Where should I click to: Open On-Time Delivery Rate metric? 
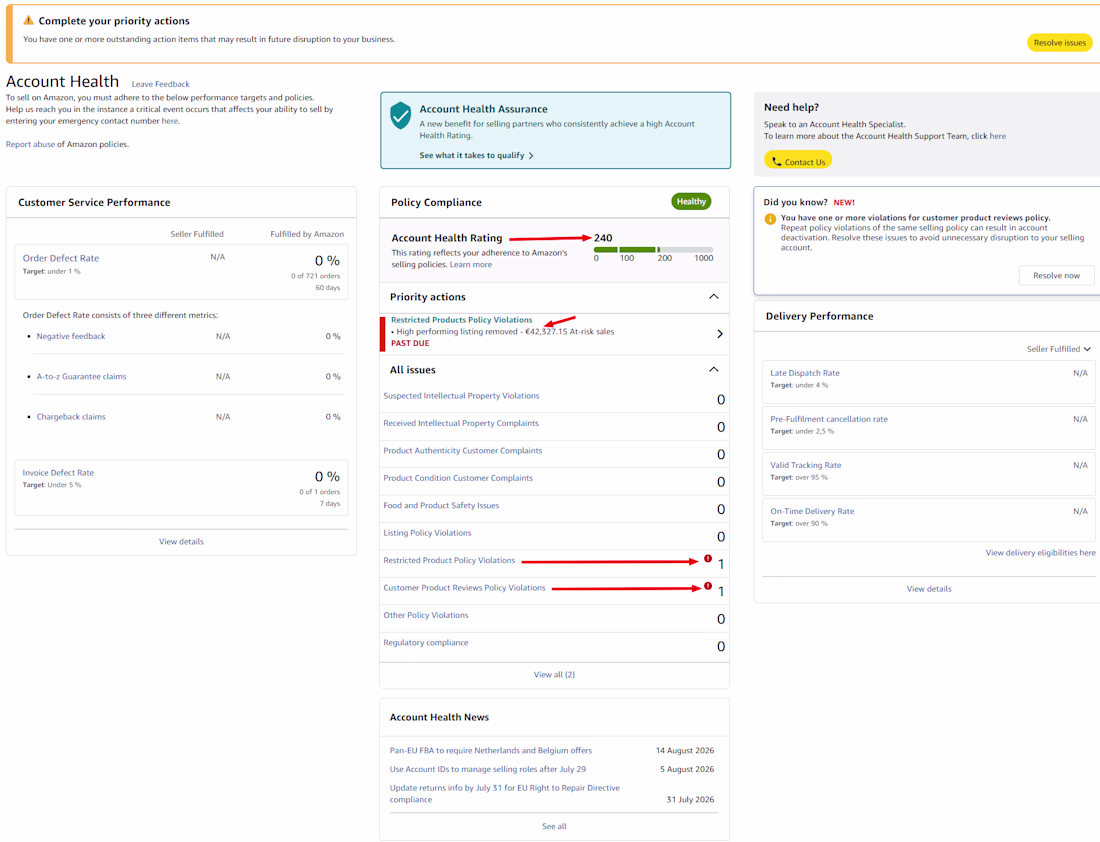coord(812,512)
